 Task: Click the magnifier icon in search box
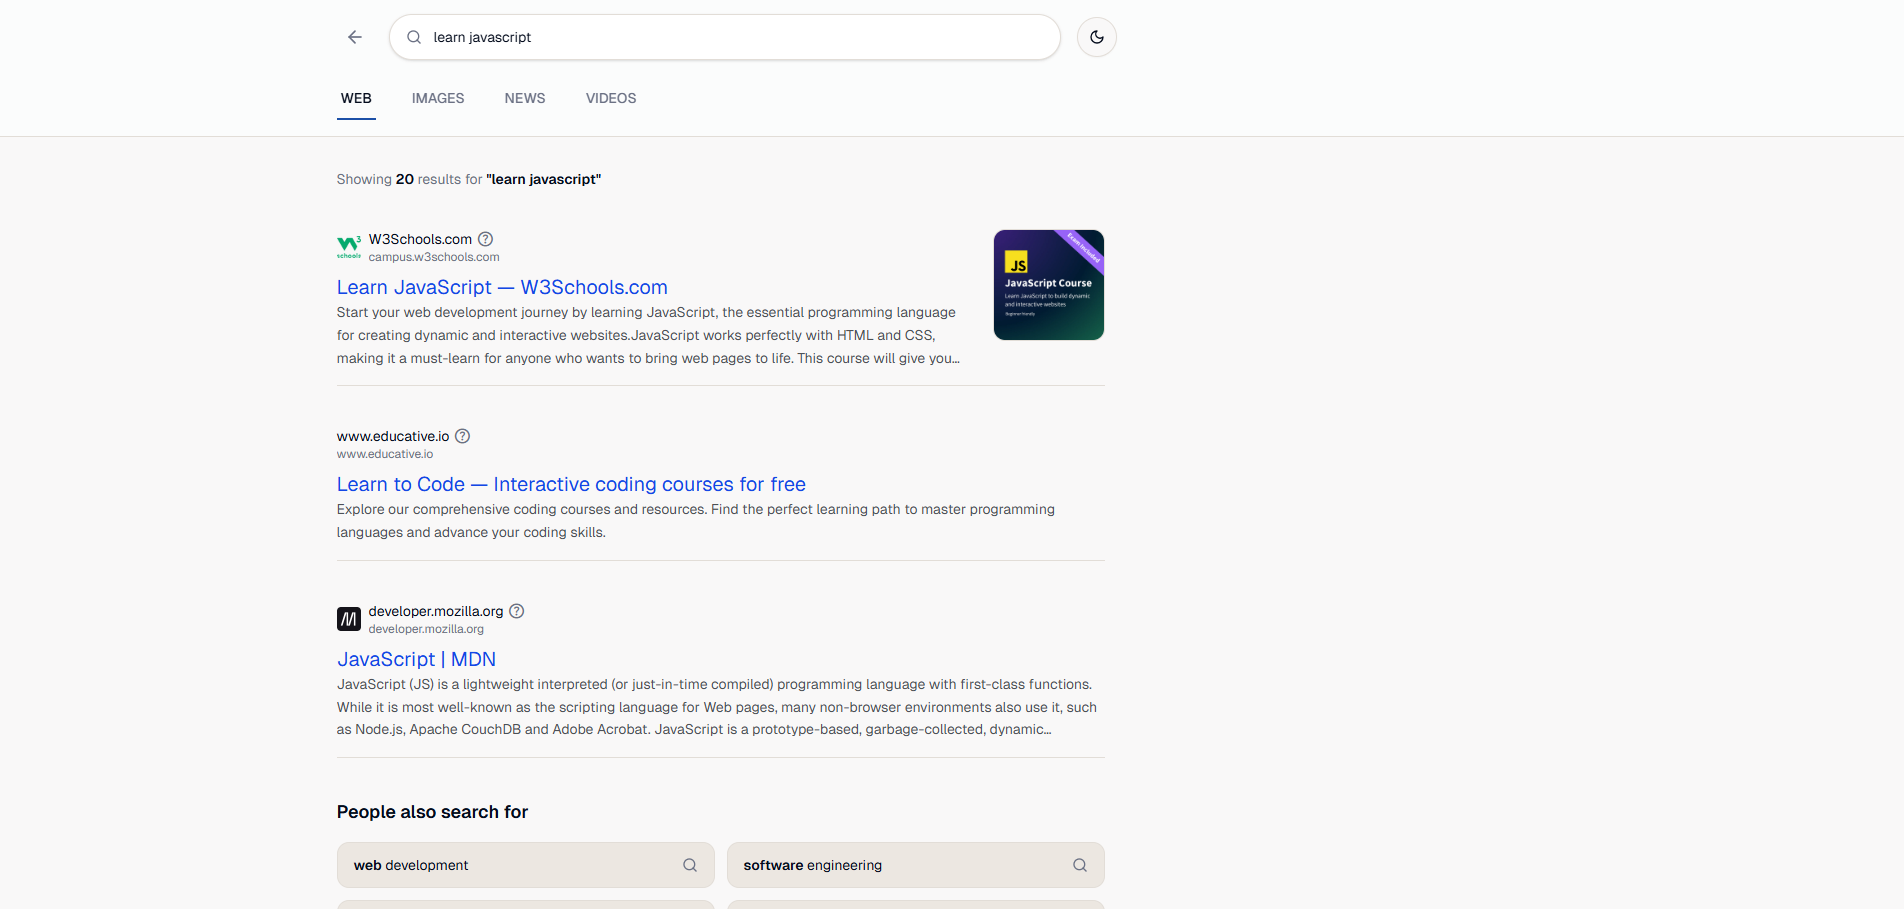(x=414, y=37)
